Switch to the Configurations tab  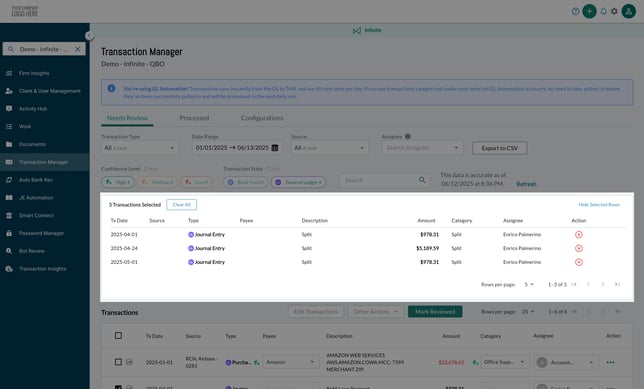tap(262, 118)
